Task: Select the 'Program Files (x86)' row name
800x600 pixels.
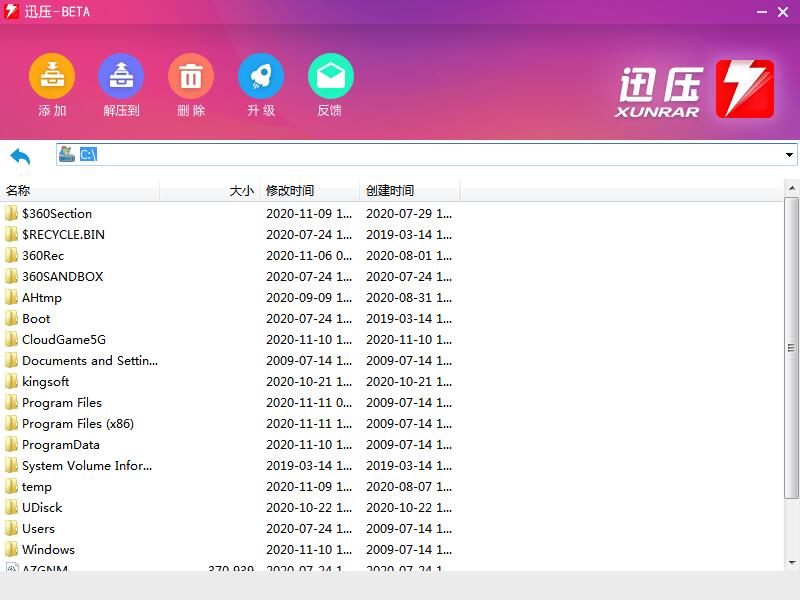Action: [78, 423]
